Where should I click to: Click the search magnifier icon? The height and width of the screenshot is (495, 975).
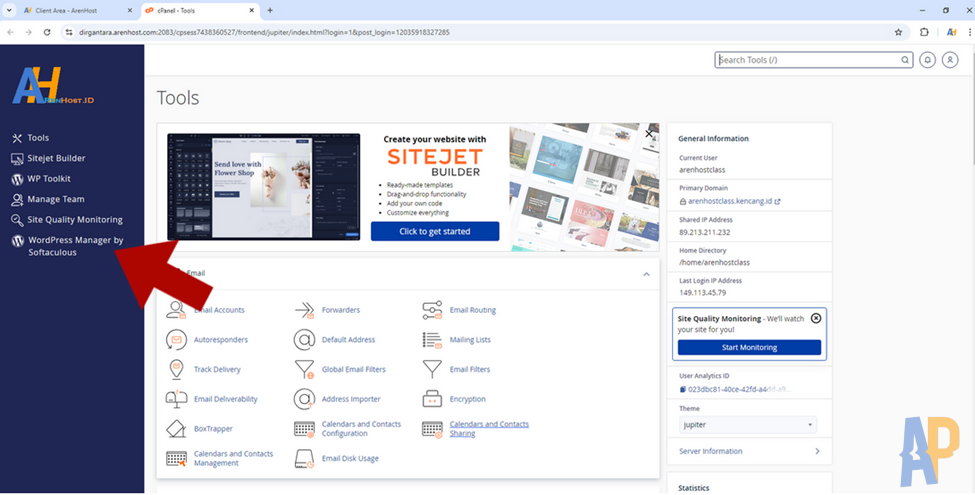905,60
